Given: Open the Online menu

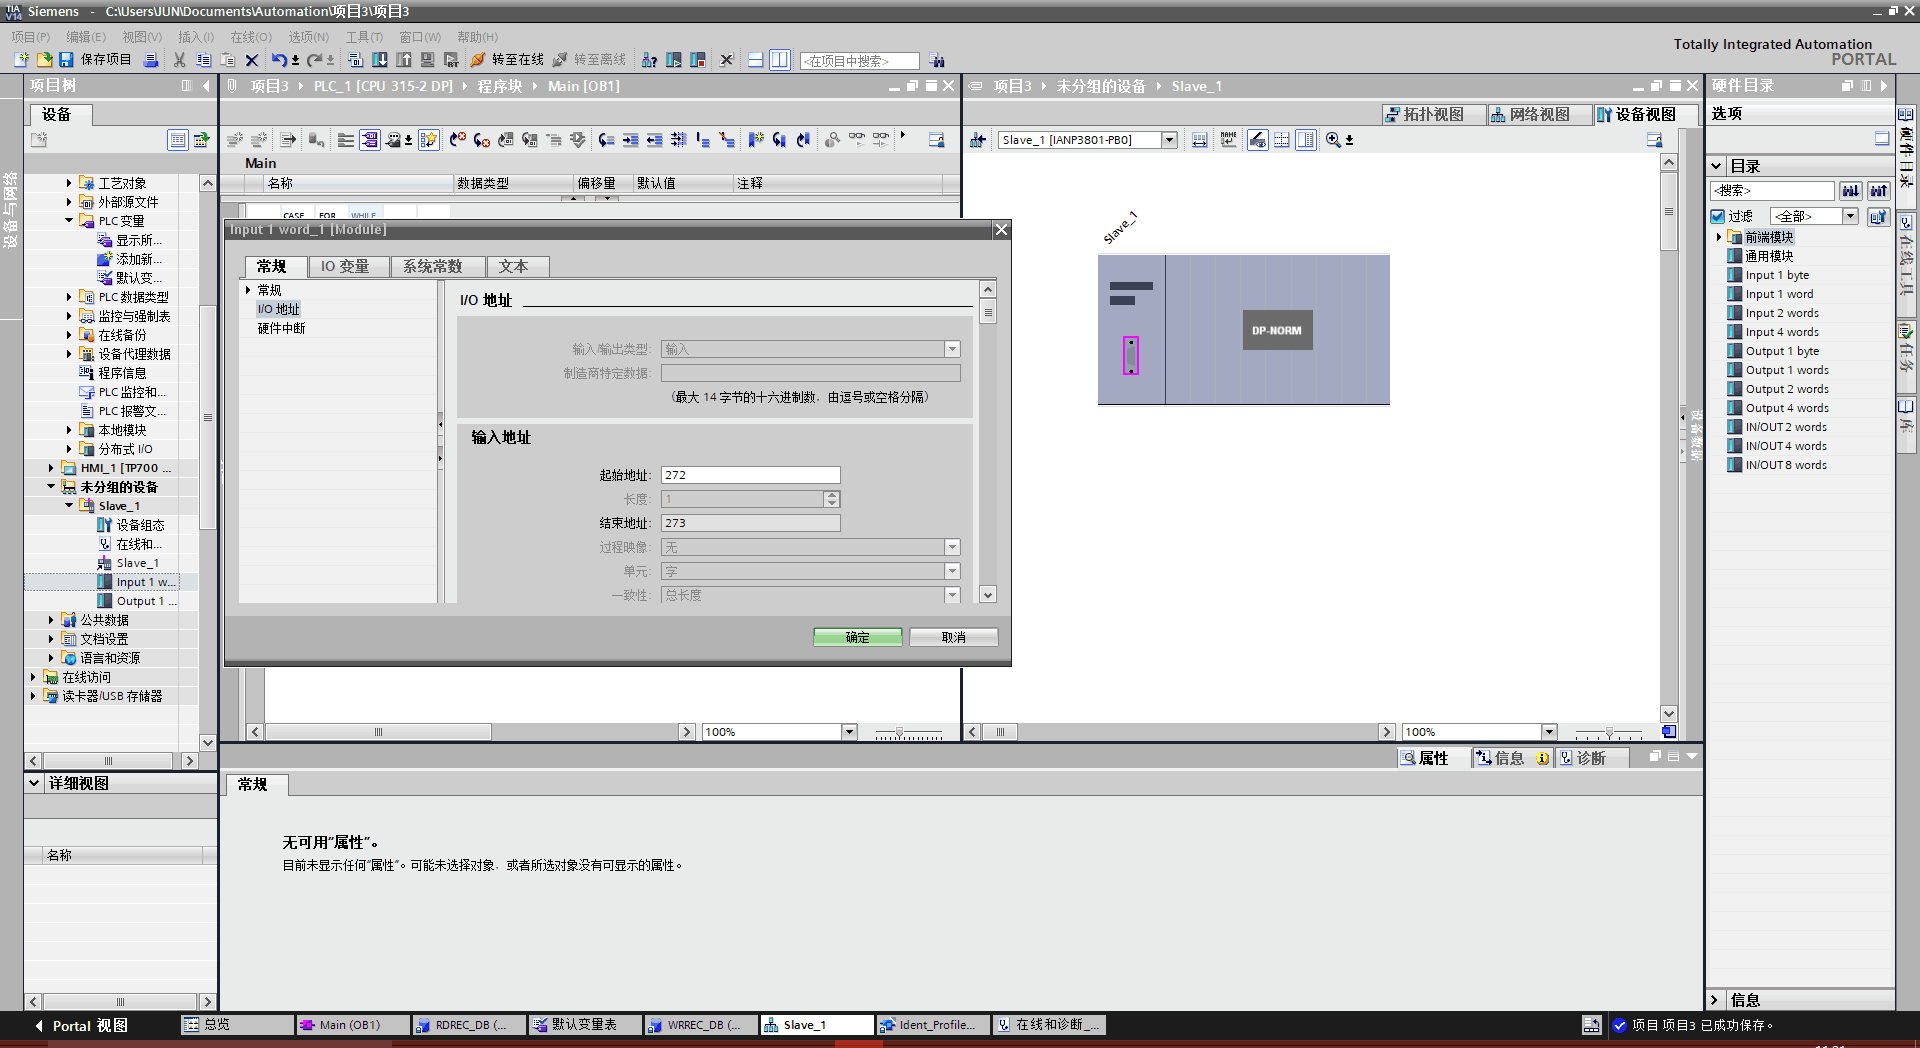Looking at the screenshot, I should [251, 37].
